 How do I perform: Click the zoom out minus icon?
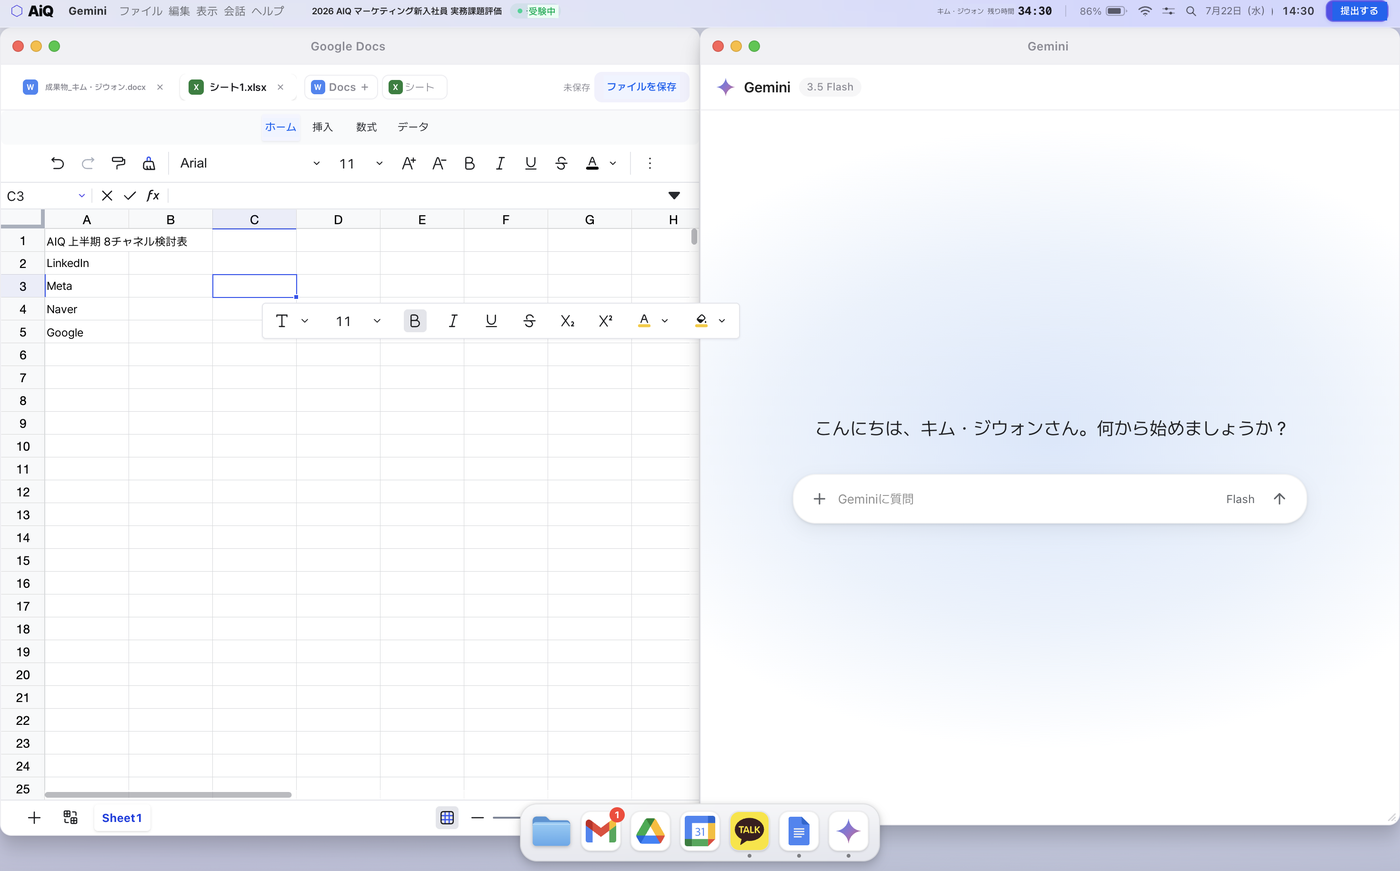coord(478,818)
